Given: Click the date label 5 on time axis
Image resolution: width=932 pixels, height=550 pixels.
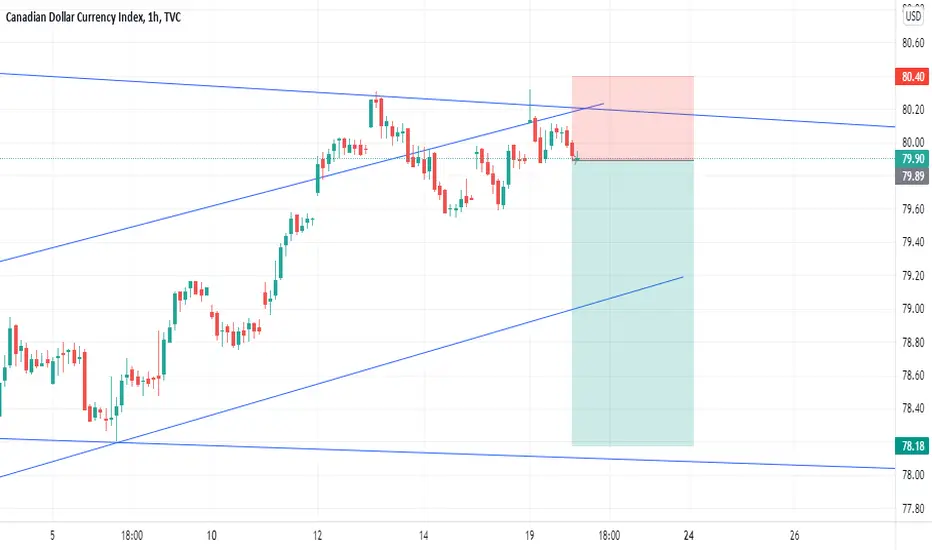Looking at the screenshot, I should [x=52, y=536].
